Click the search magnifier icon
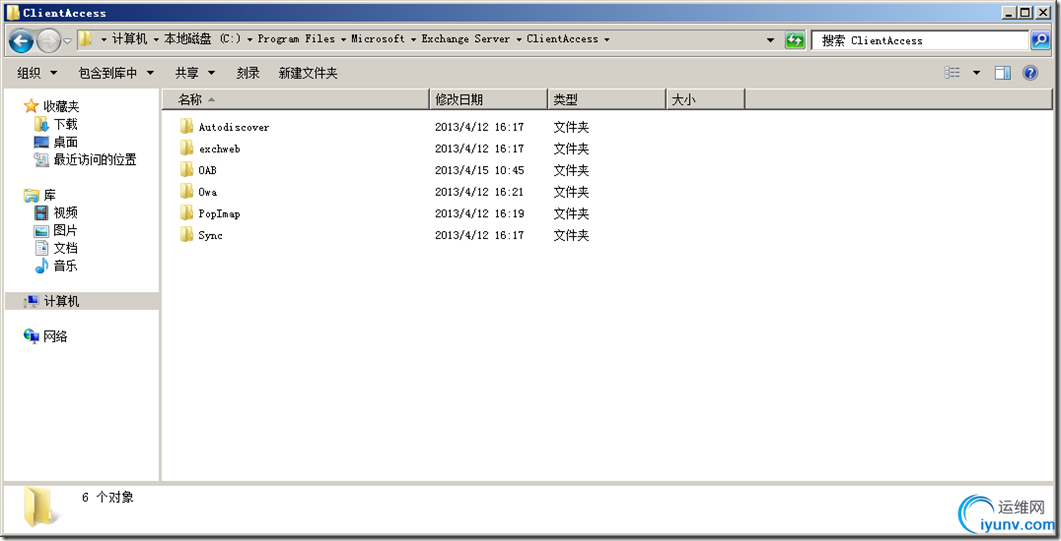This screenshot has width=1061, height=541. click(x=1039, y=40)
